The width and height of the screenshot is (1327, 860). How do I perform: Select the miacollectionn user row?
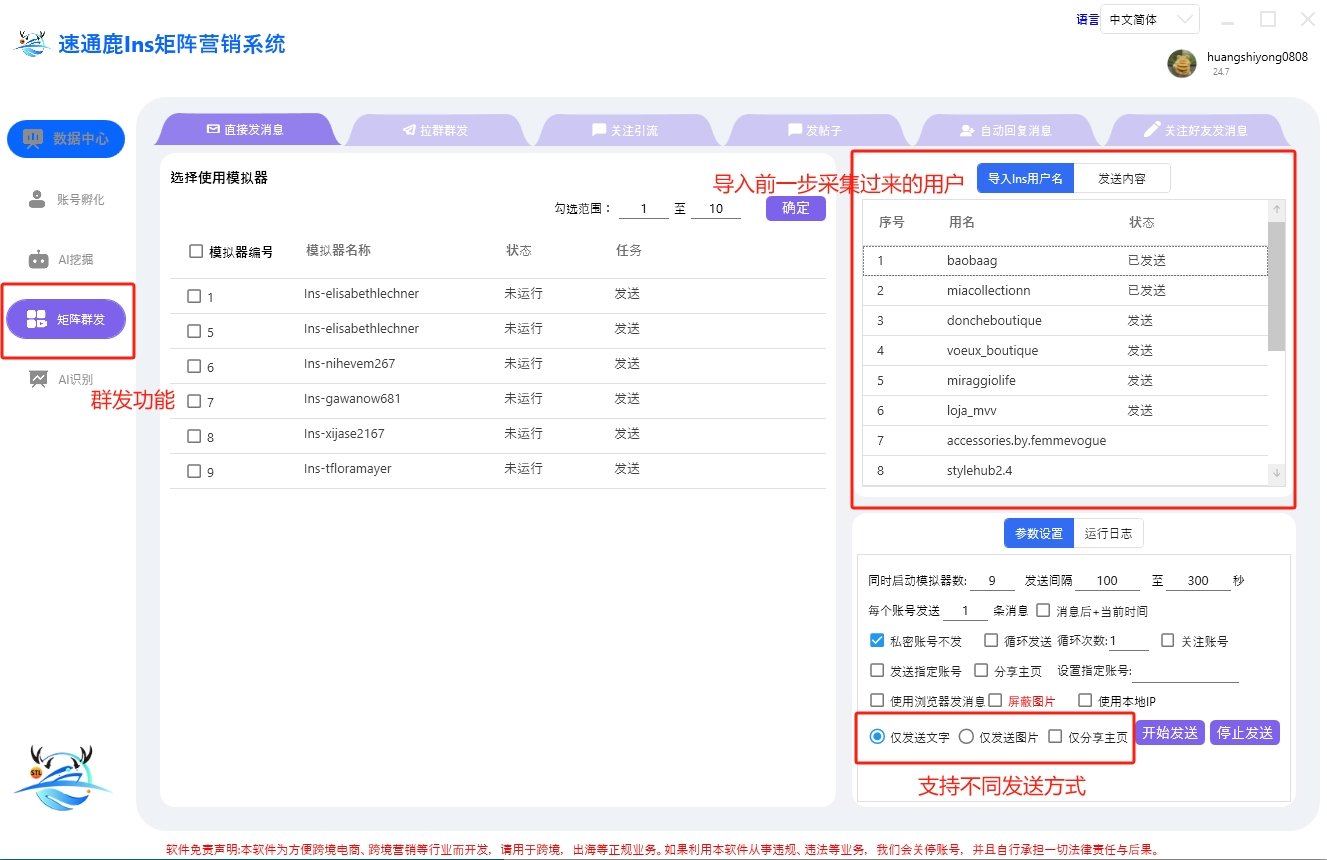(1065, 290)
